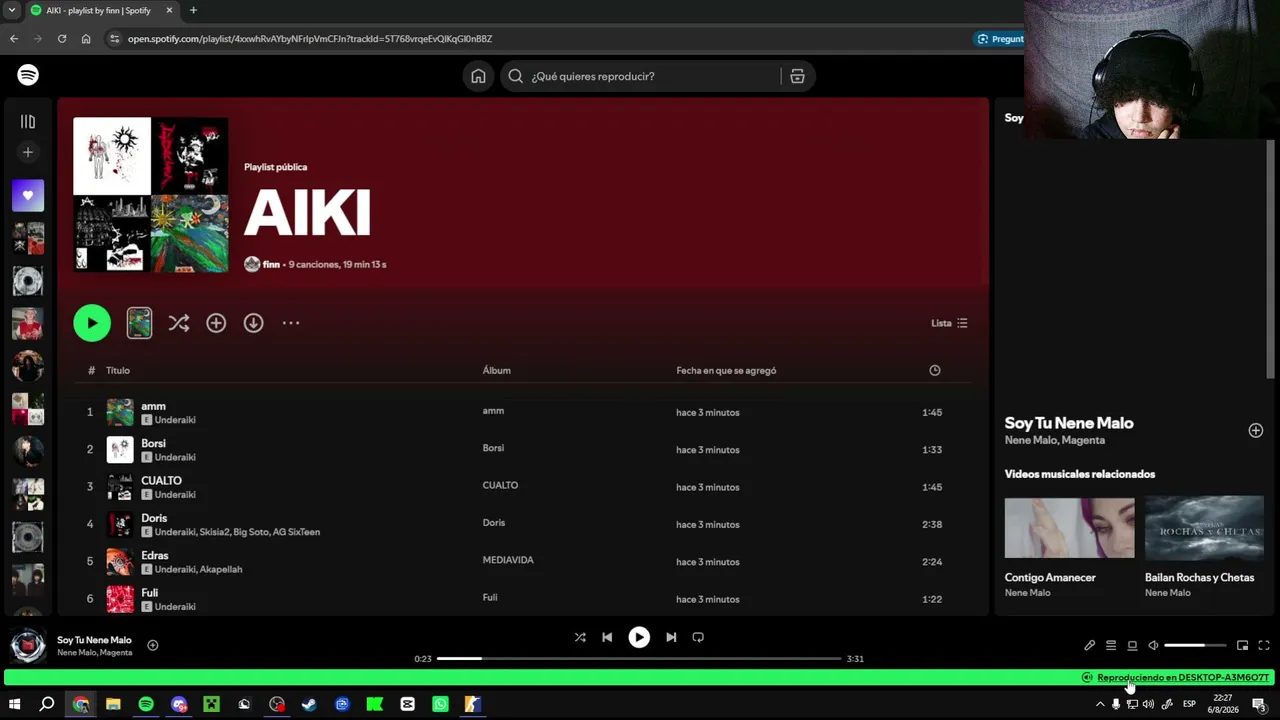Sort tracks by the Título column
This screenshot has height=720, width=1280.
pos(118,370)
